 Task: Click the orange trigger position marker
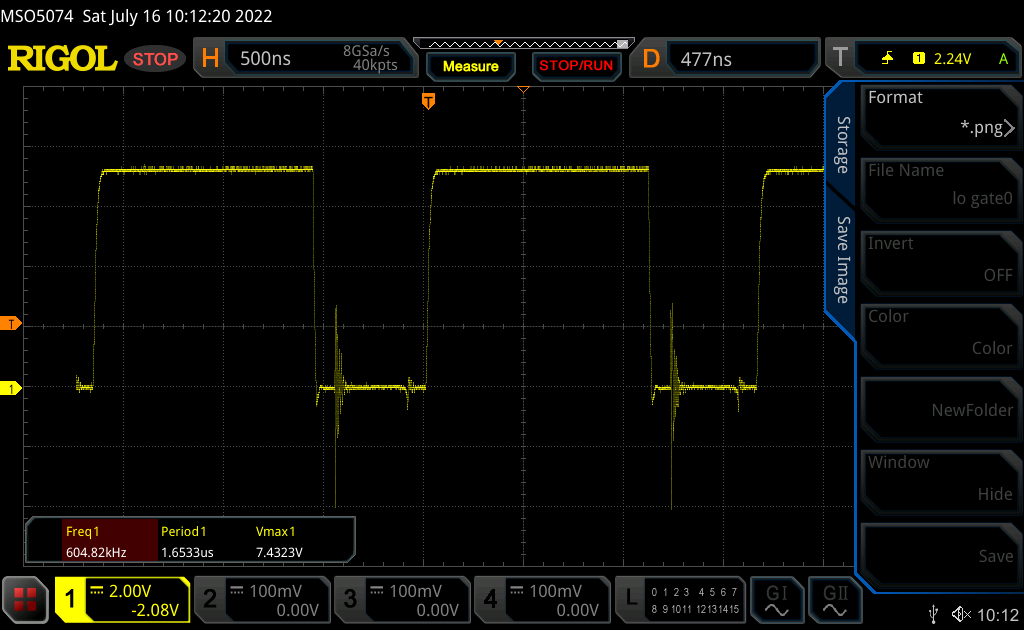[x=428, y=101]
